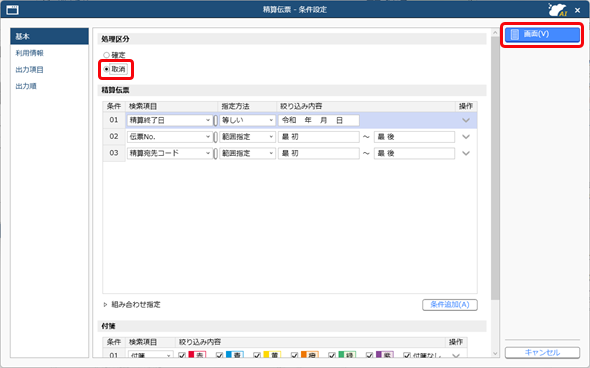Close the 精算伝票 条件設定 dialog
The width and height of the screenshot is (590, 368).
click(578, 10)
